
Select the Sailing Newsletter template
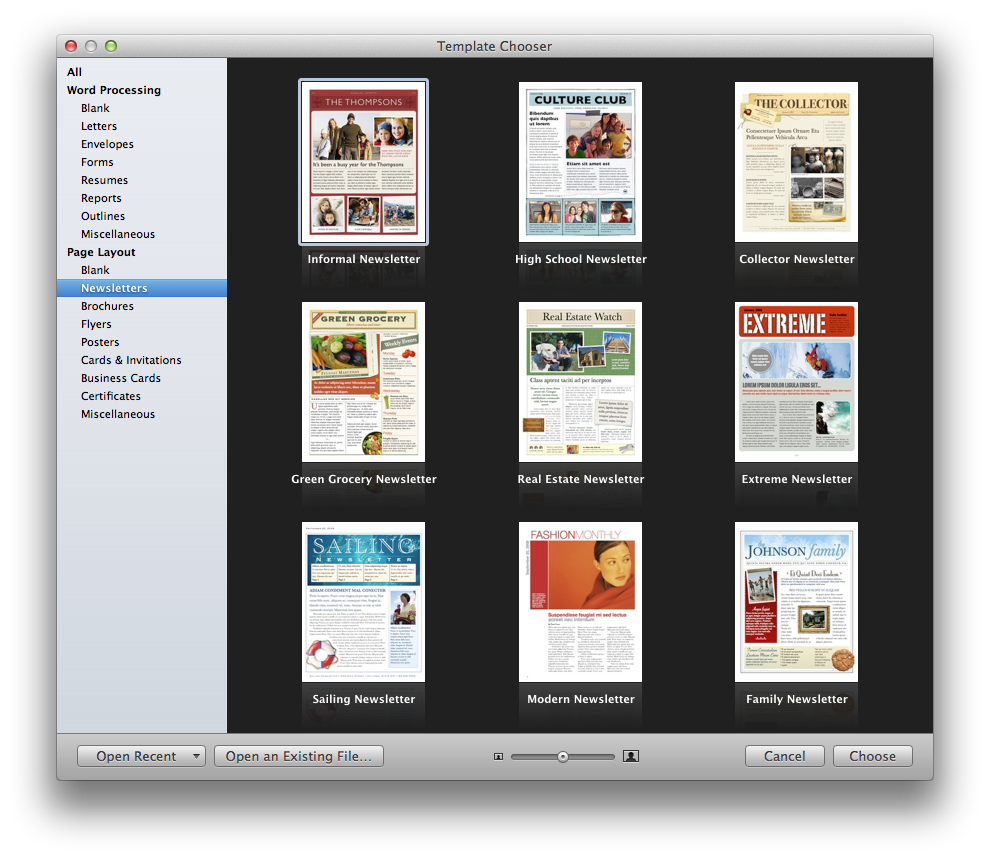(x=363, y=602)
